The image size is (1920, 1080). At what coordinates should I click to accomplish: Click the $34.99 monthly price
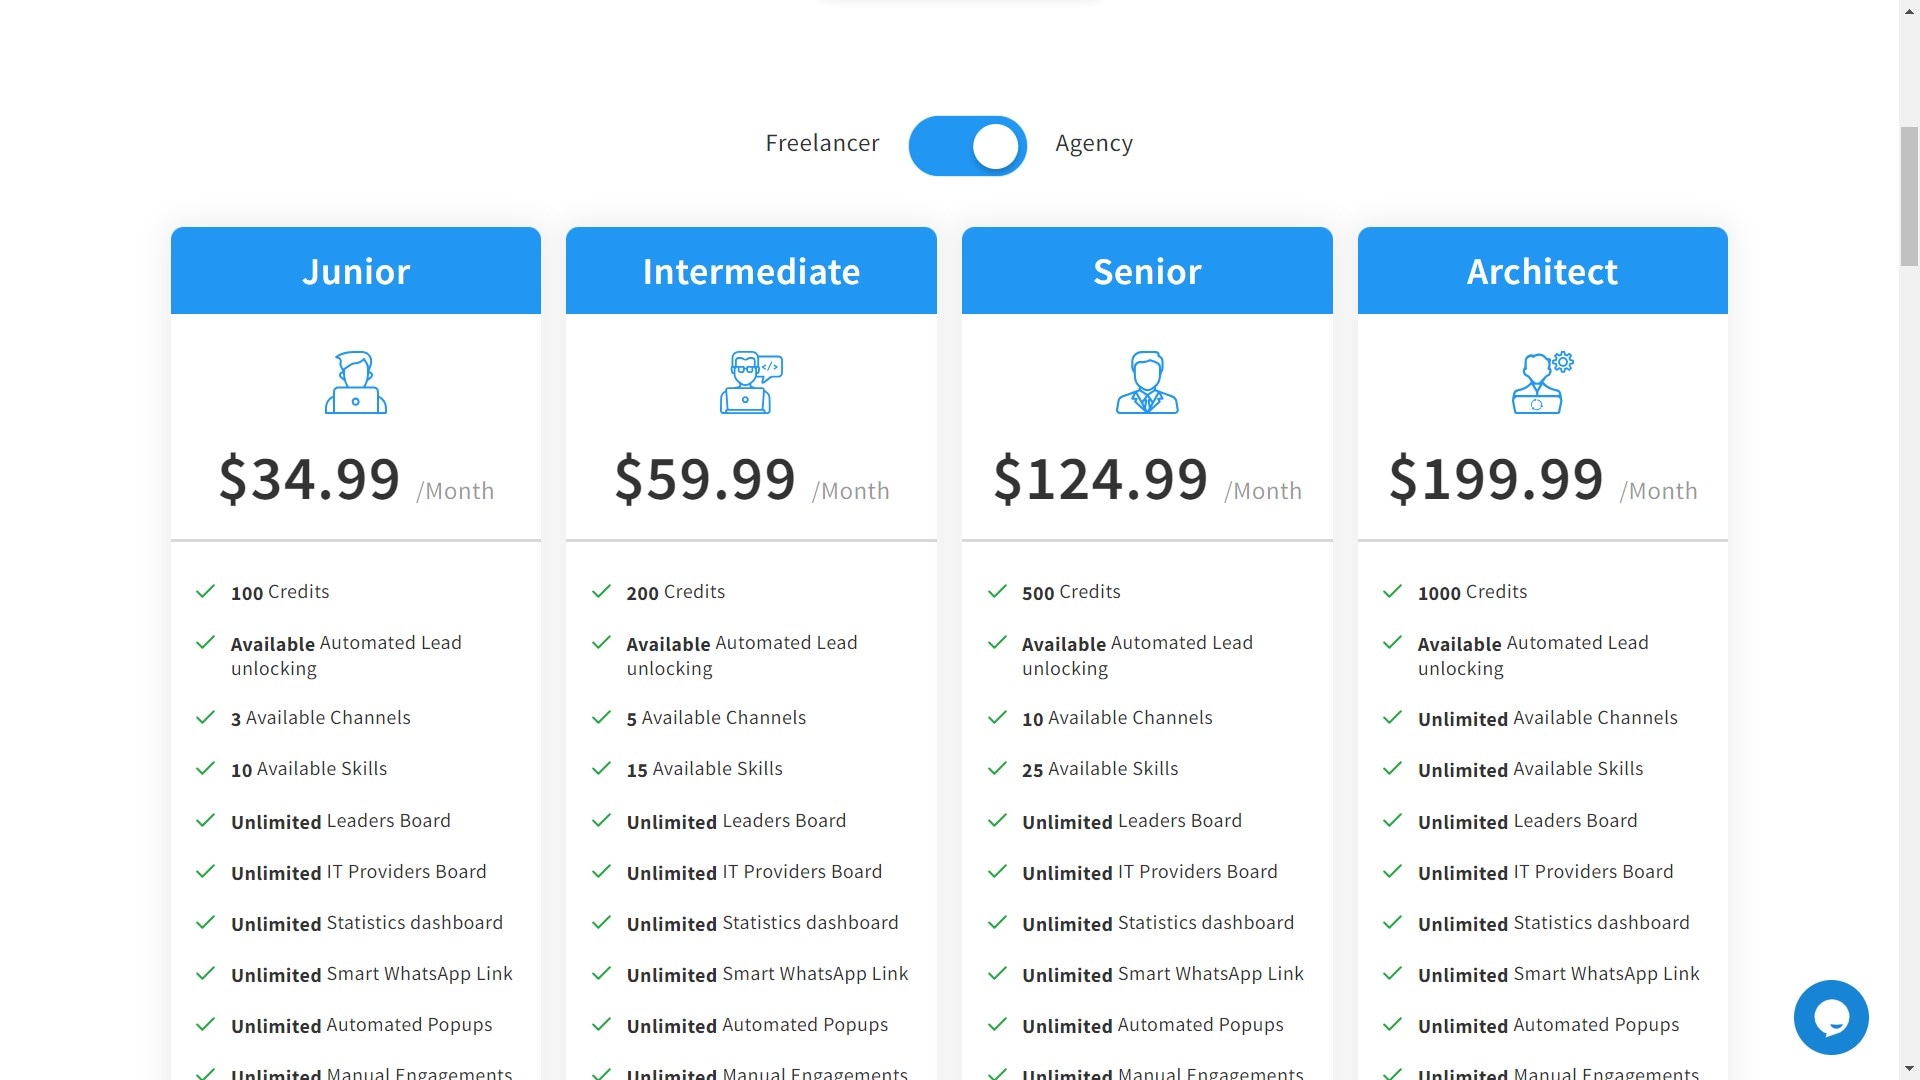(309, 479)
